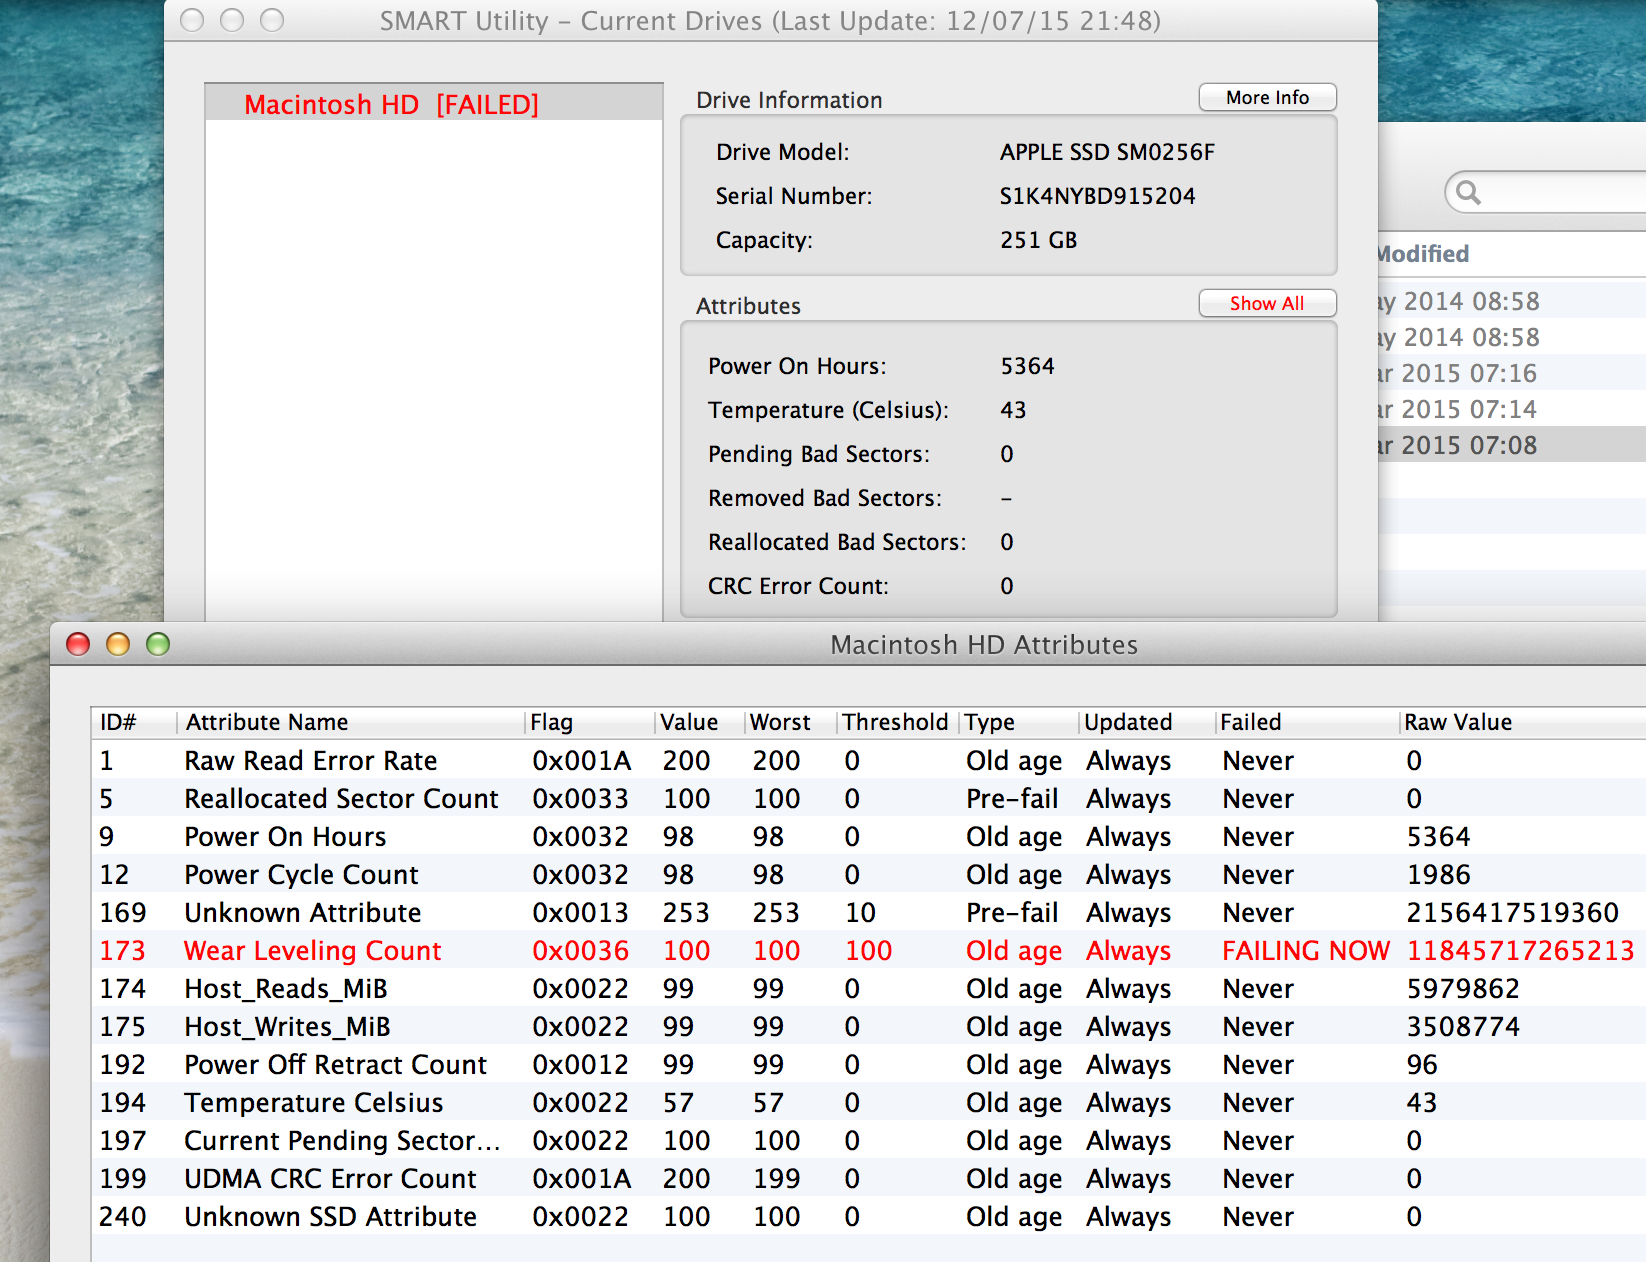Click the SMART Utility window title bar
1646x1262 pixels.
[x=770, y=21]
